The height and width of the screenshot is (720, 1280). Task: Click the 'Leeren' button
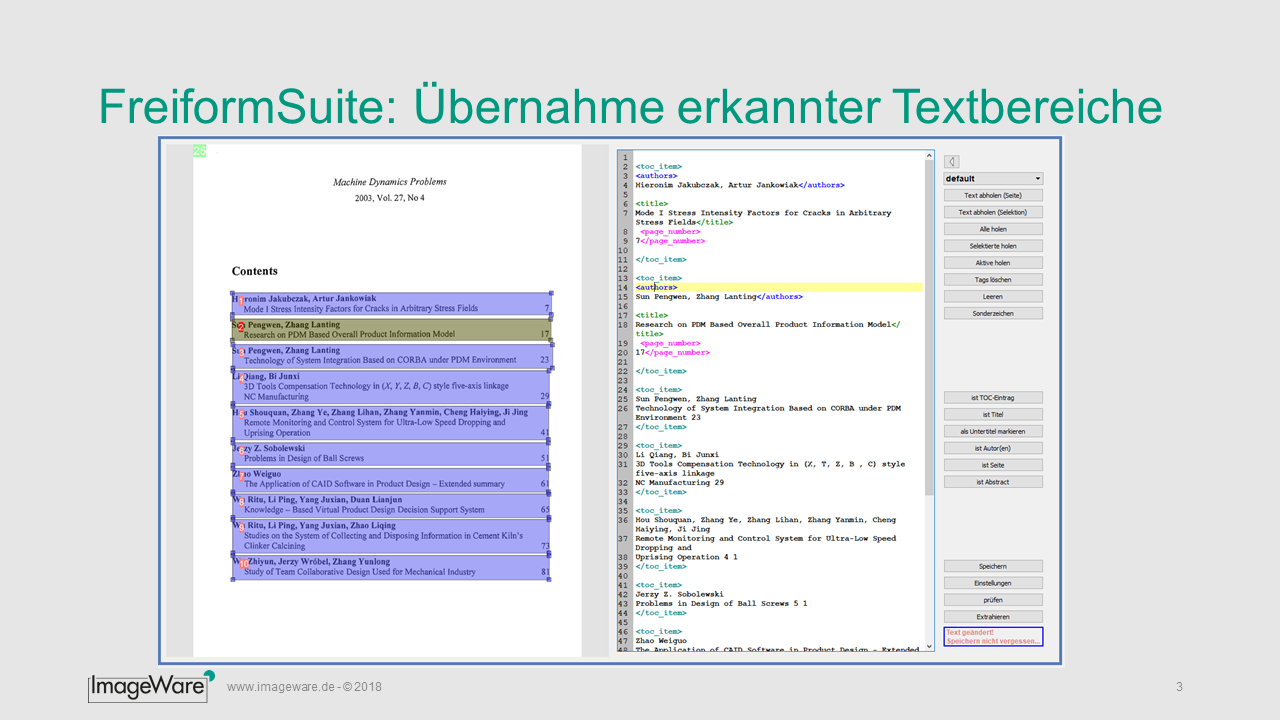(x=993, y=297)
